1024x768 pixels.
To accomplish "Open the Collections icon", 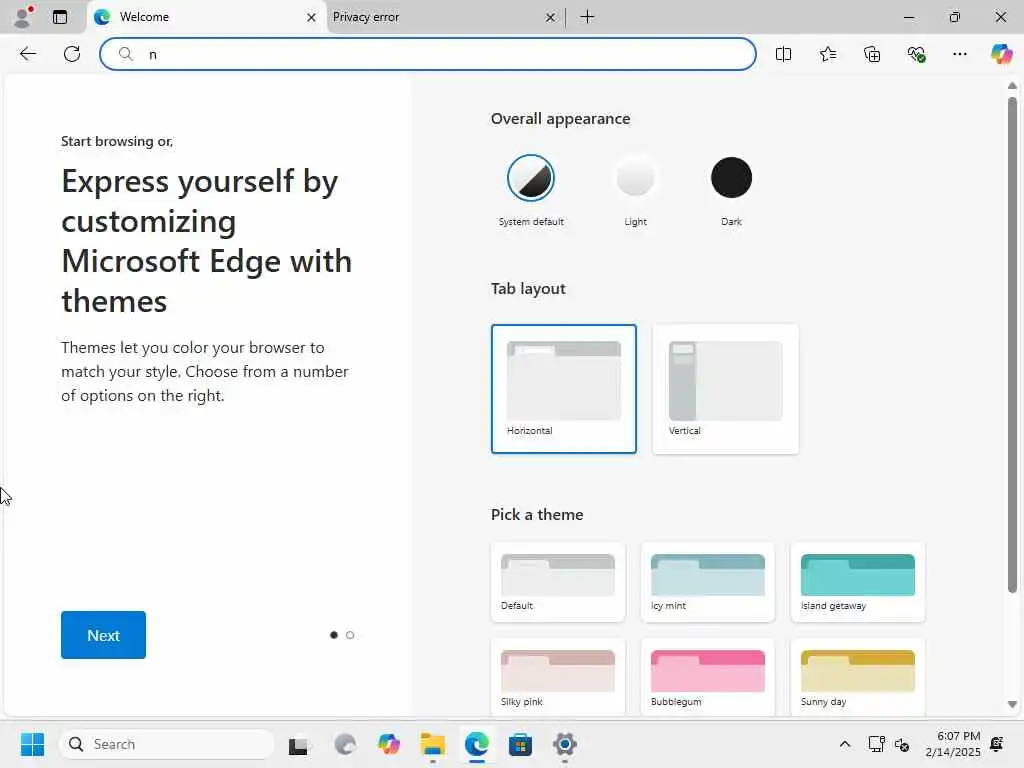I will [x=872, y=54].
